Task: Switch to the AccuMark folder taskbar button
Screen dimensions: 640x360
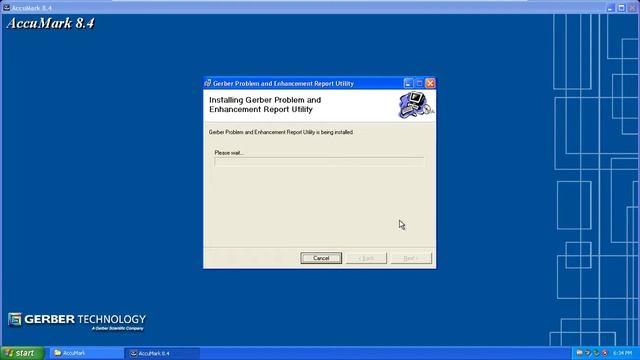Action: point(86,353)
